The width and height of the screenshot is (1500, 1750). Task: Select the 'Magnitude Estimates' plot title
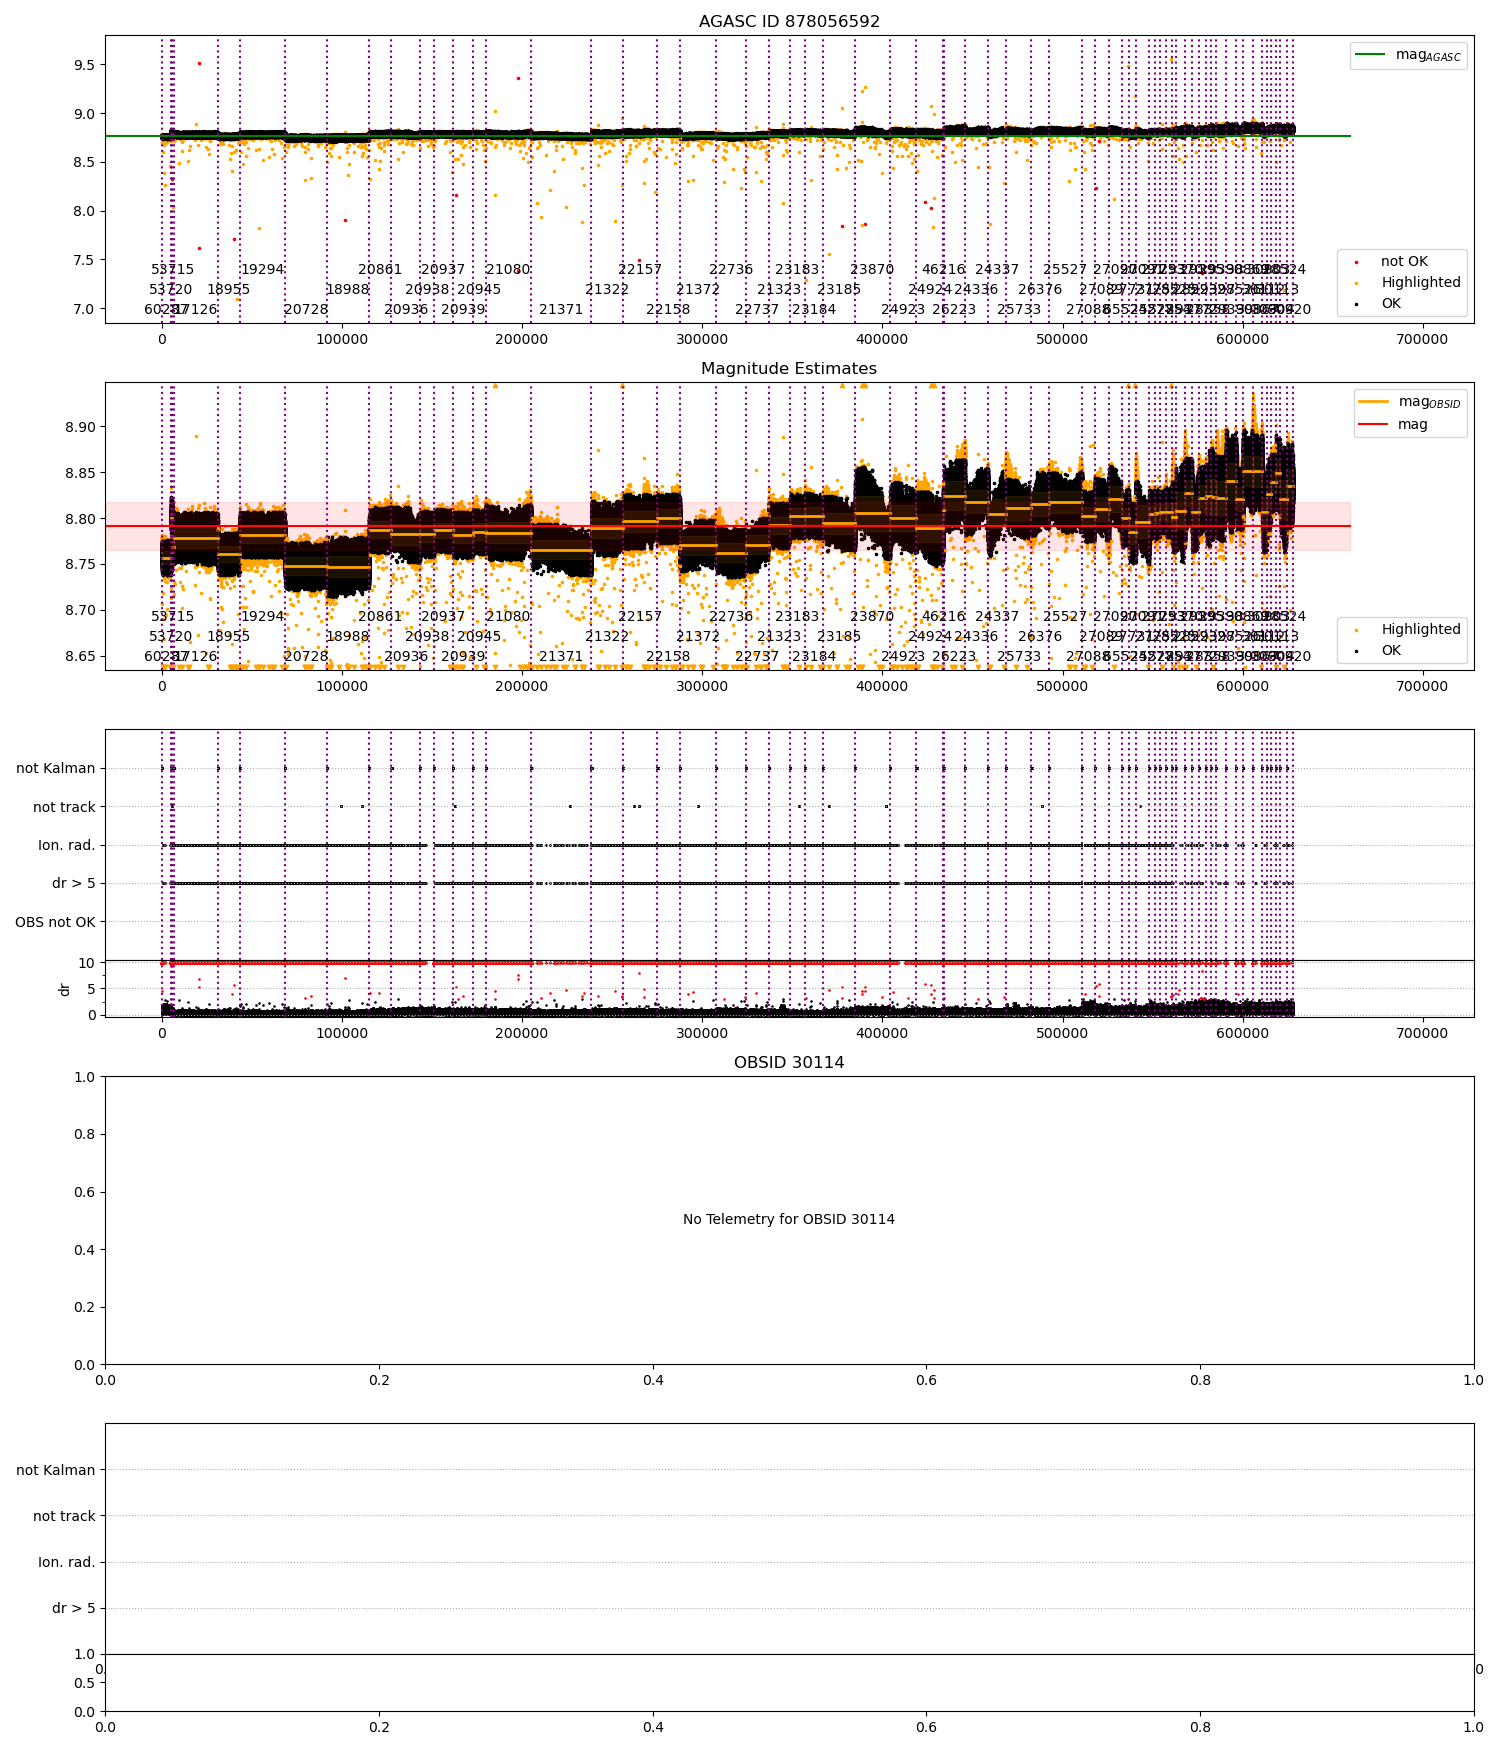[789, 369]
